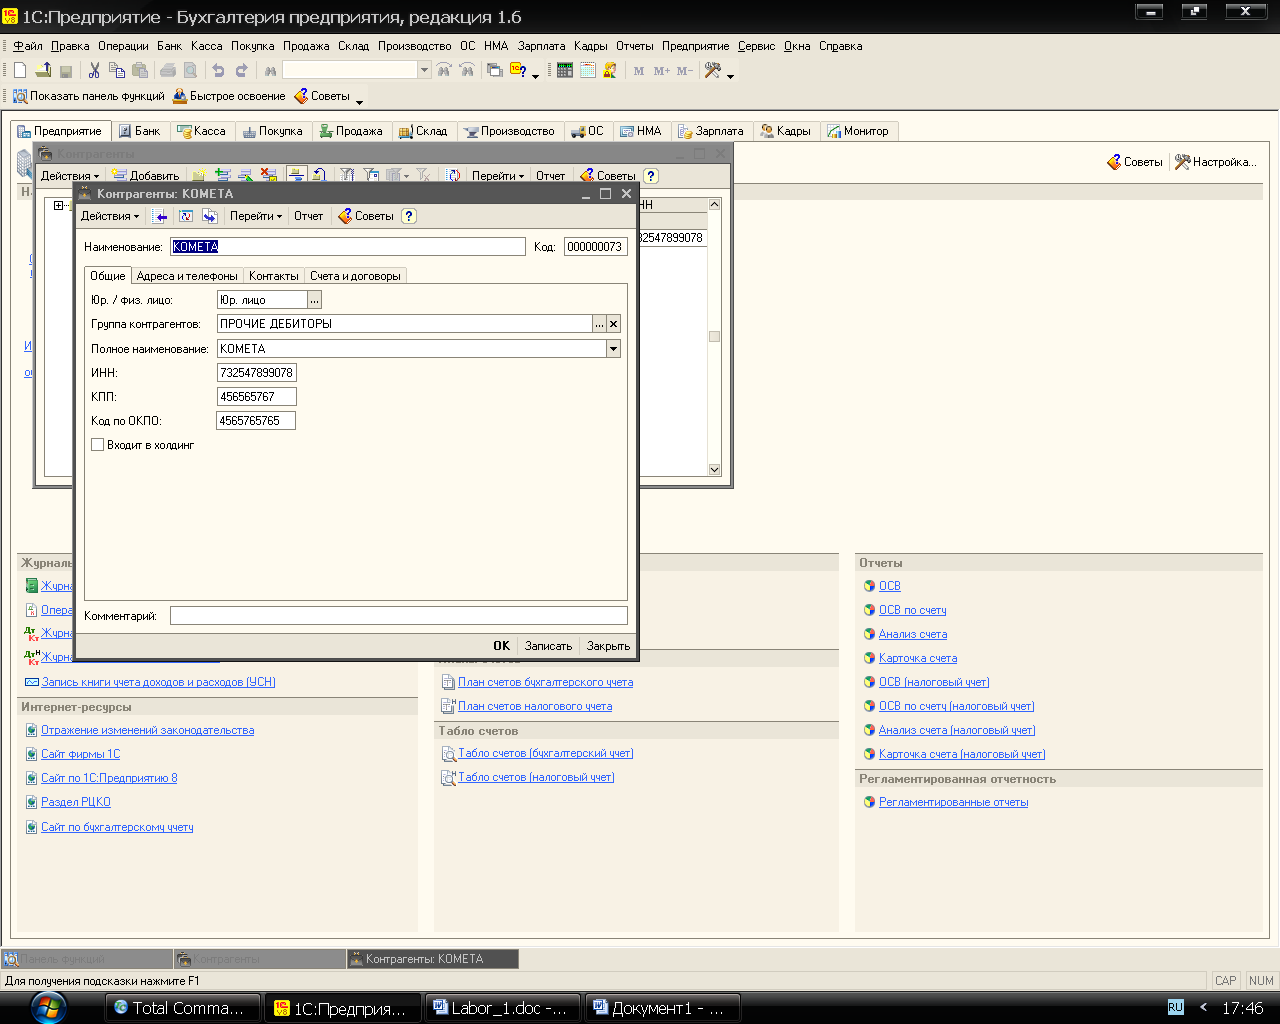Open the search field dropdown in main toolbar

[424, 70]
